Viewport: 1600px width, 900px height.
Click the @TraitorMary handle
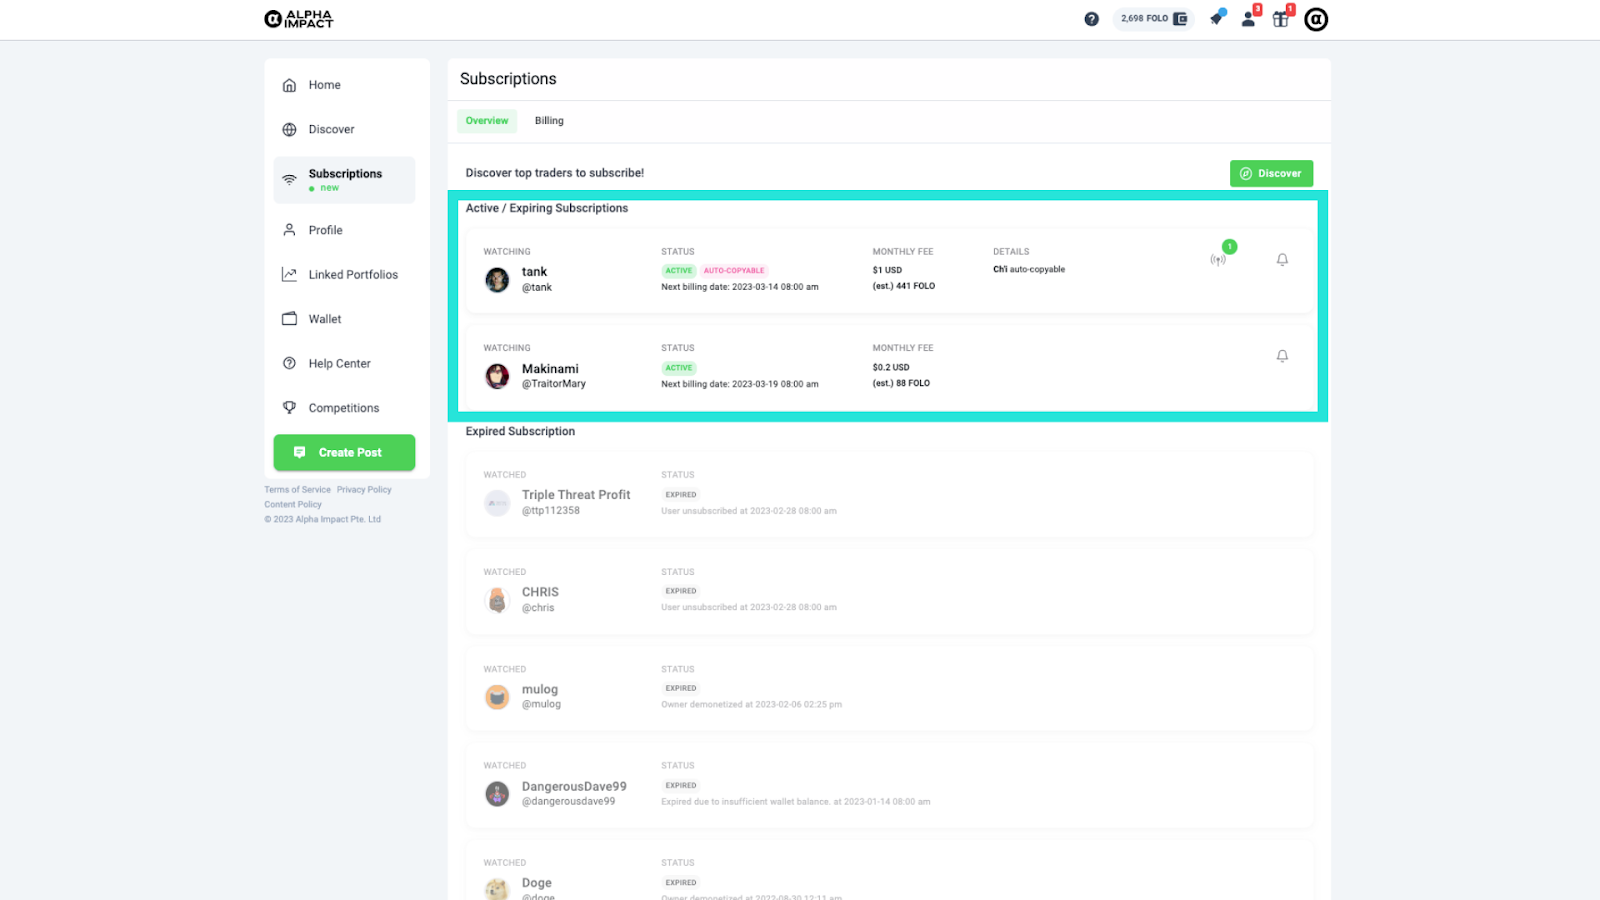[x=554, y=384]
